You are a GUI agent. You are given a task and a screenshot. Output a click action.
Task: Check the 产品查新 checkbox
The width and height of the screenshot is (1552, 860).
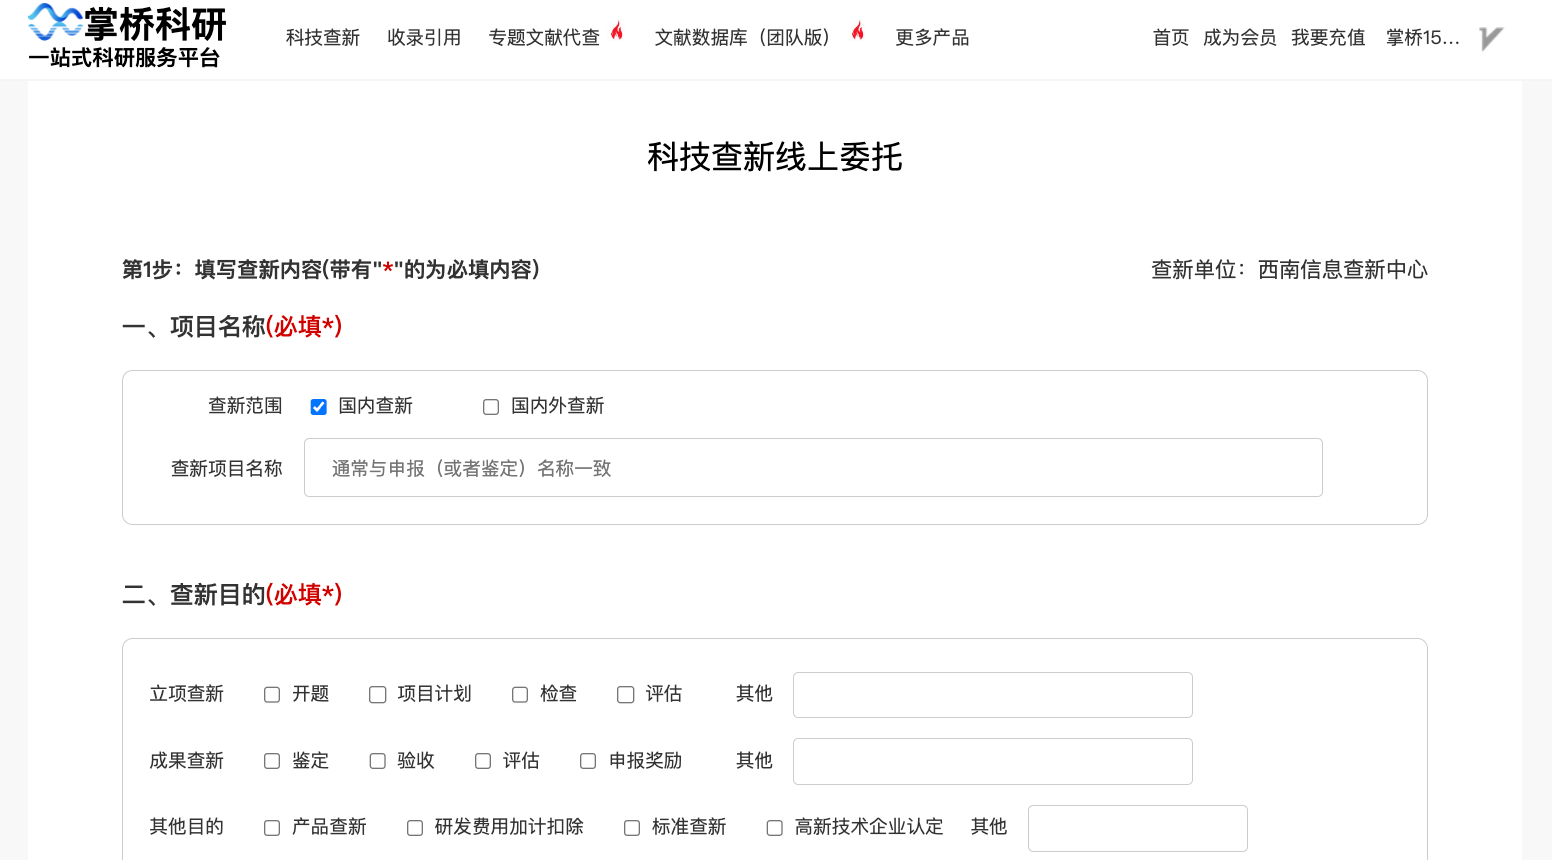pos(272,828)
